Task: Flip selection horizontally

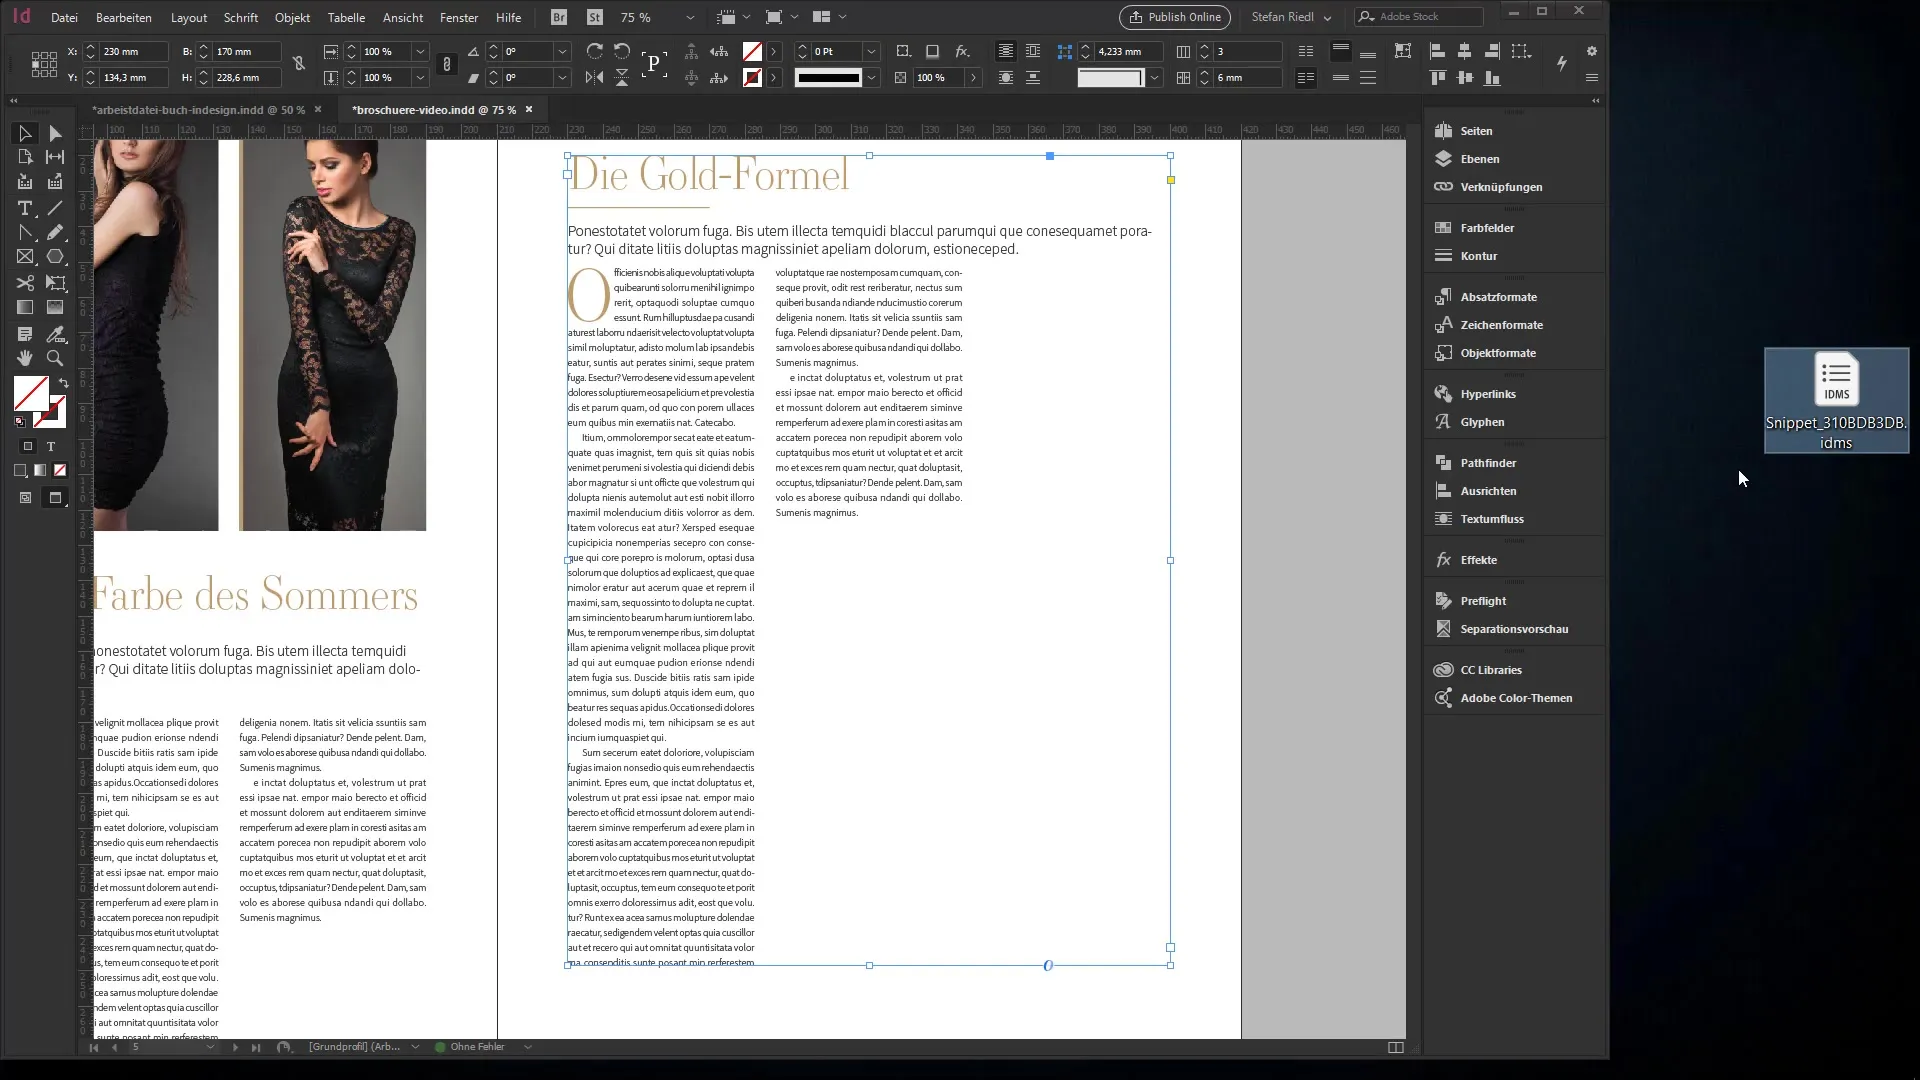Action: 594,77
